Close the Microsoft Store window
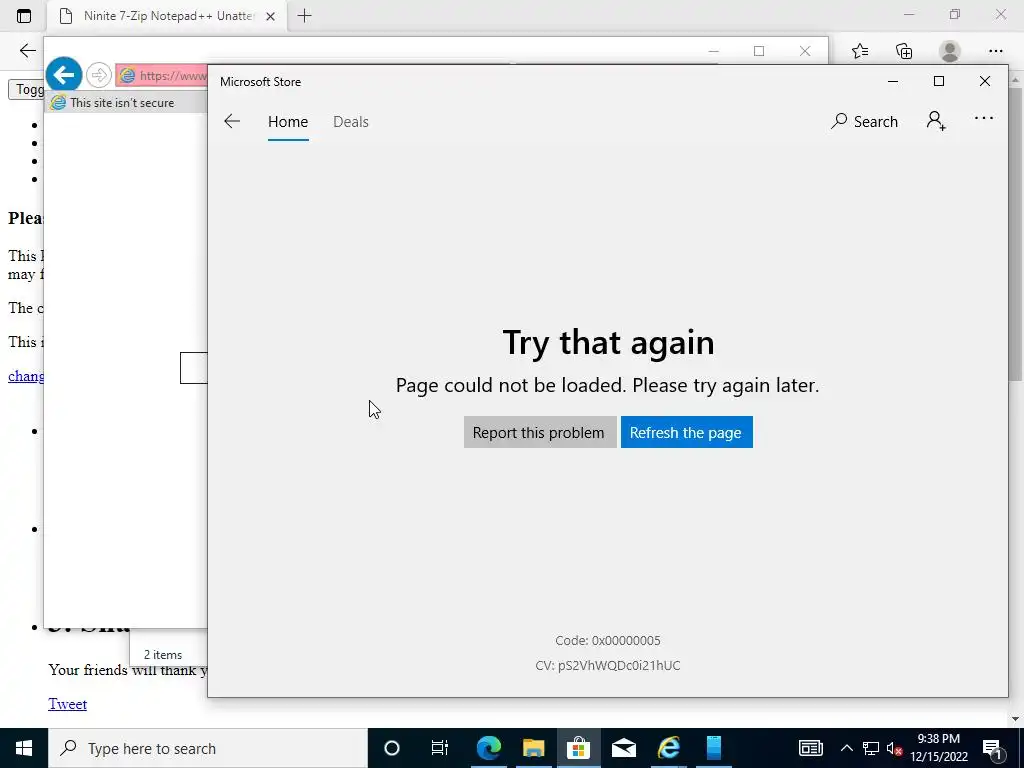This screenshot has width=1024, height=768. [985, 81]
